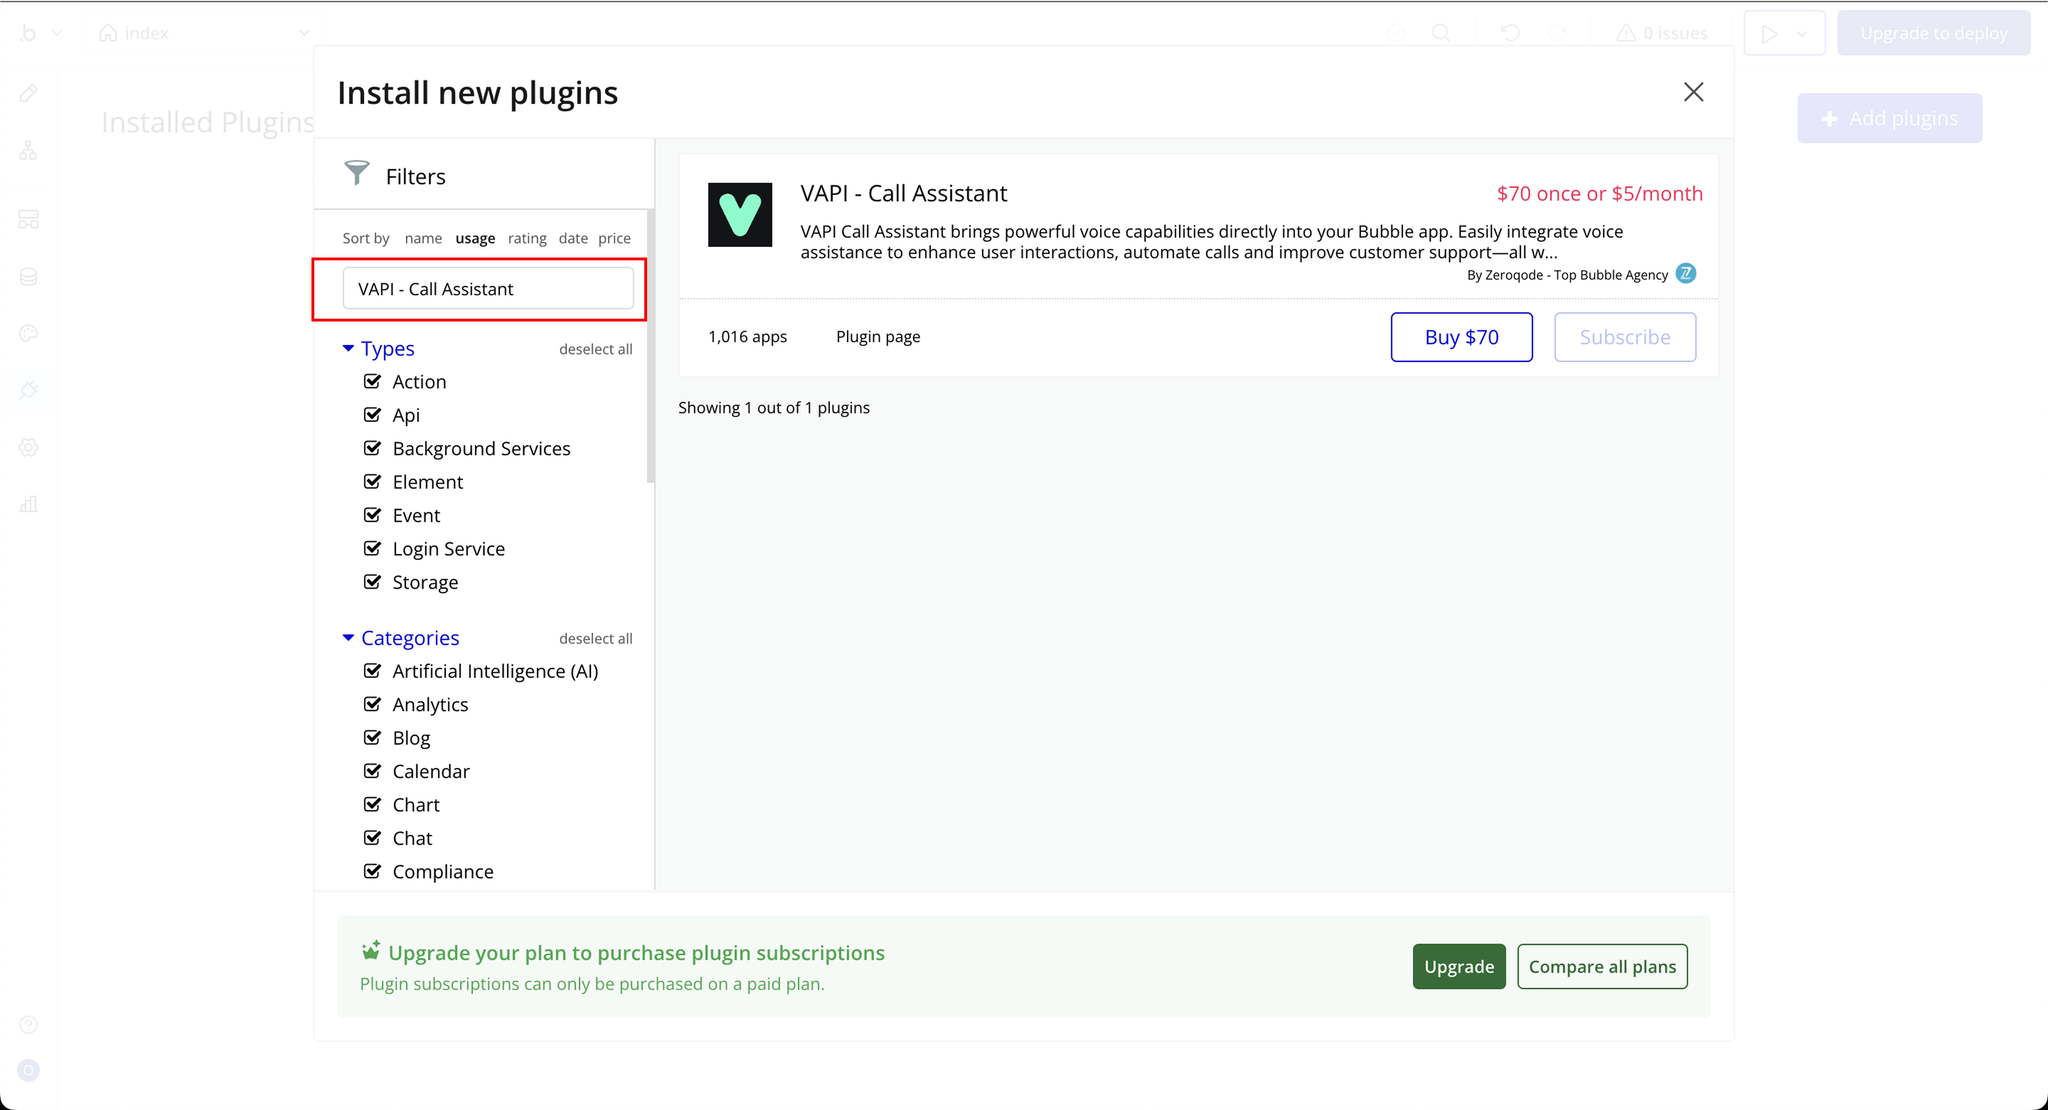Click the Zeroqode agency badge icon
This screenshot has height=1110, width=2048.
[x=1686, y=274]
